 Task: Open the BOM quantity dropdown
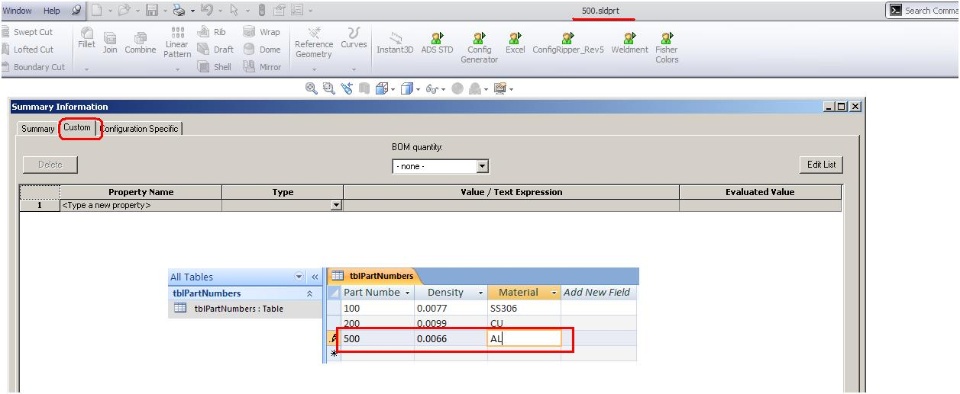pos(482,166)
